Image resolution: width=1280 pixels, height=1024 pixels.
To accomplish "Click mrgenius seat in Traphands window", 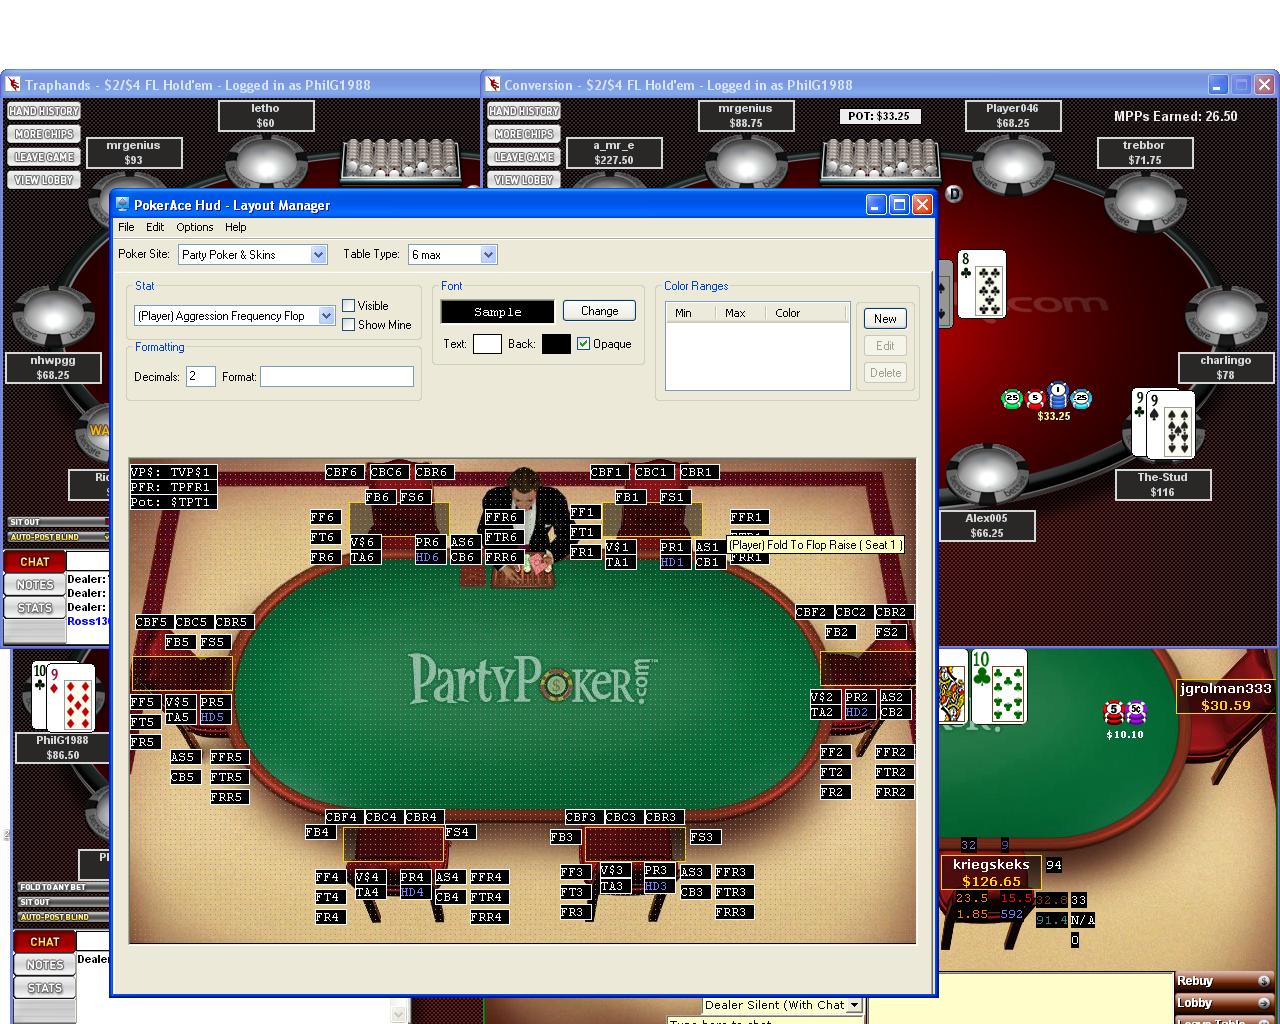I will click(x=133, y=152).
